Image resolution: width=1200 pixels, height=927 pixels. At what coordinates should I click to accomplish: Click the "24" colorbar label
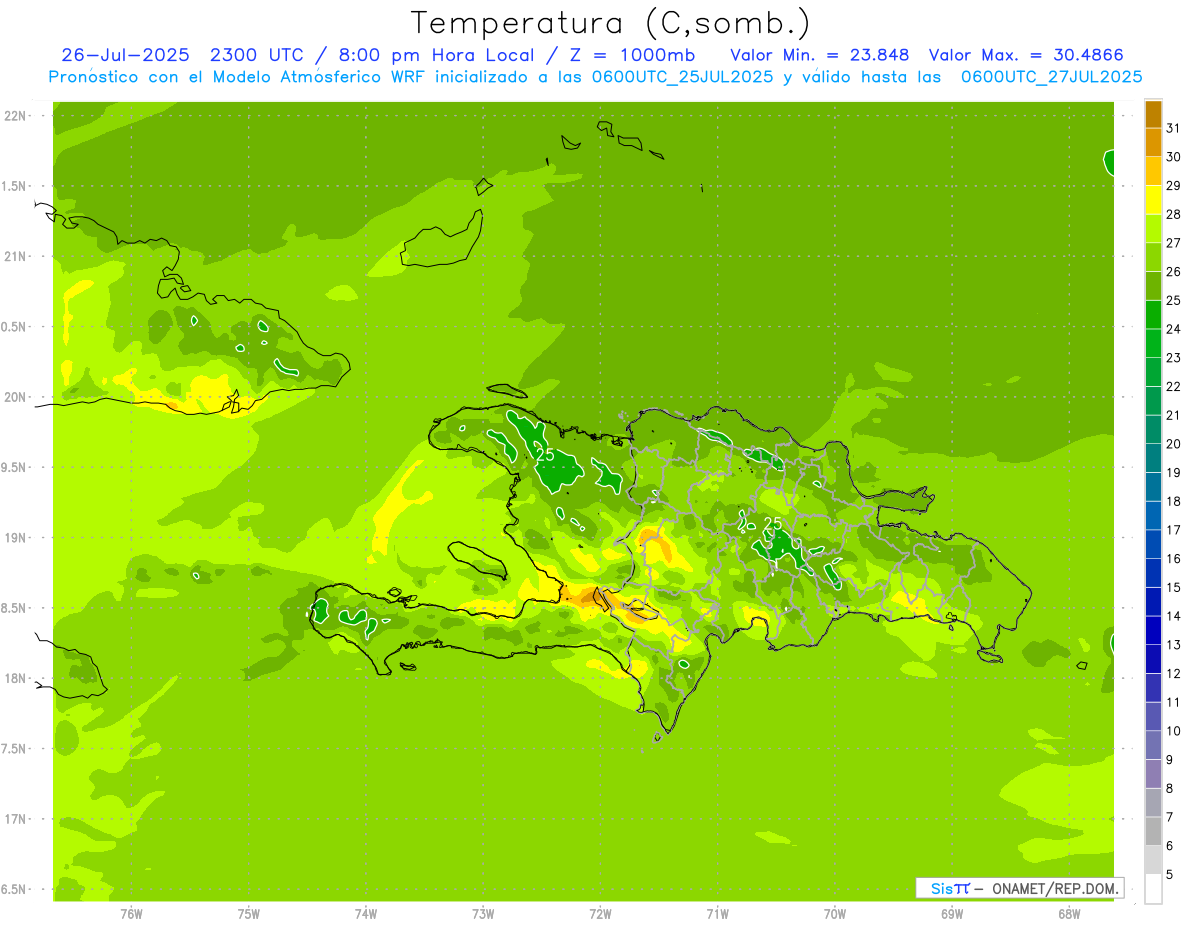[1173, 329]
